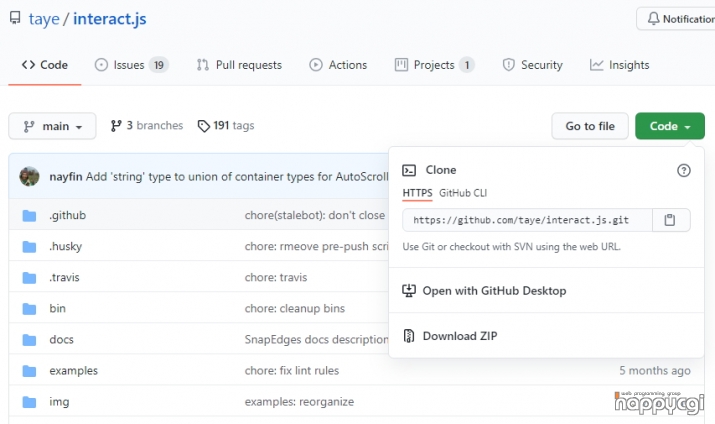Open the interact.js repository link
The width and height of the screenshot is (715, 424).
109,19
